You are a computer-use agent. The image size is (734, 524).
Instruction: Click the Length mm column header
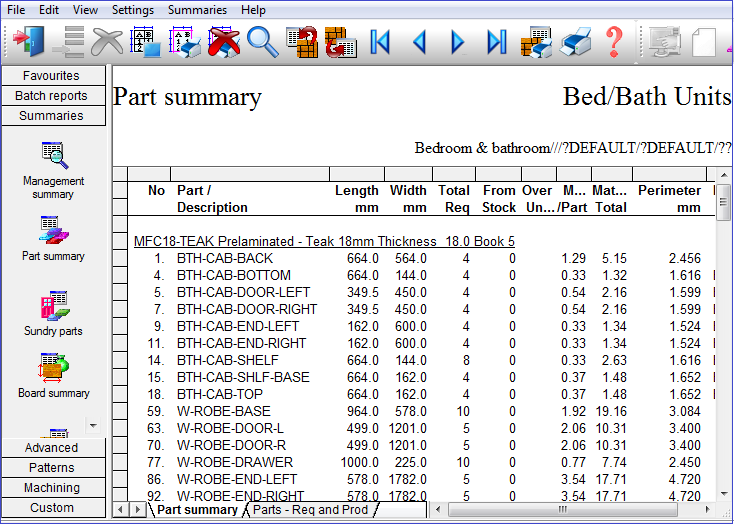point(357,199)
